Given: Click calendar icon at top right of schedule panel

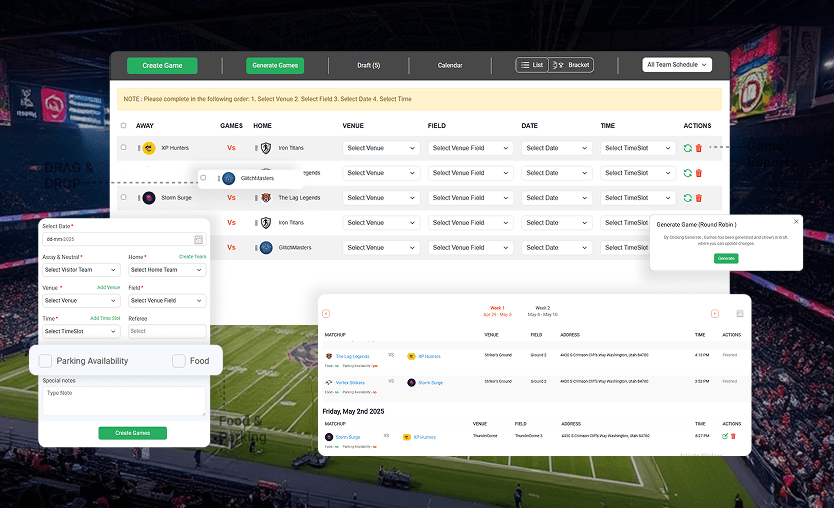Looking at the screenshot, I should [739, 314].
